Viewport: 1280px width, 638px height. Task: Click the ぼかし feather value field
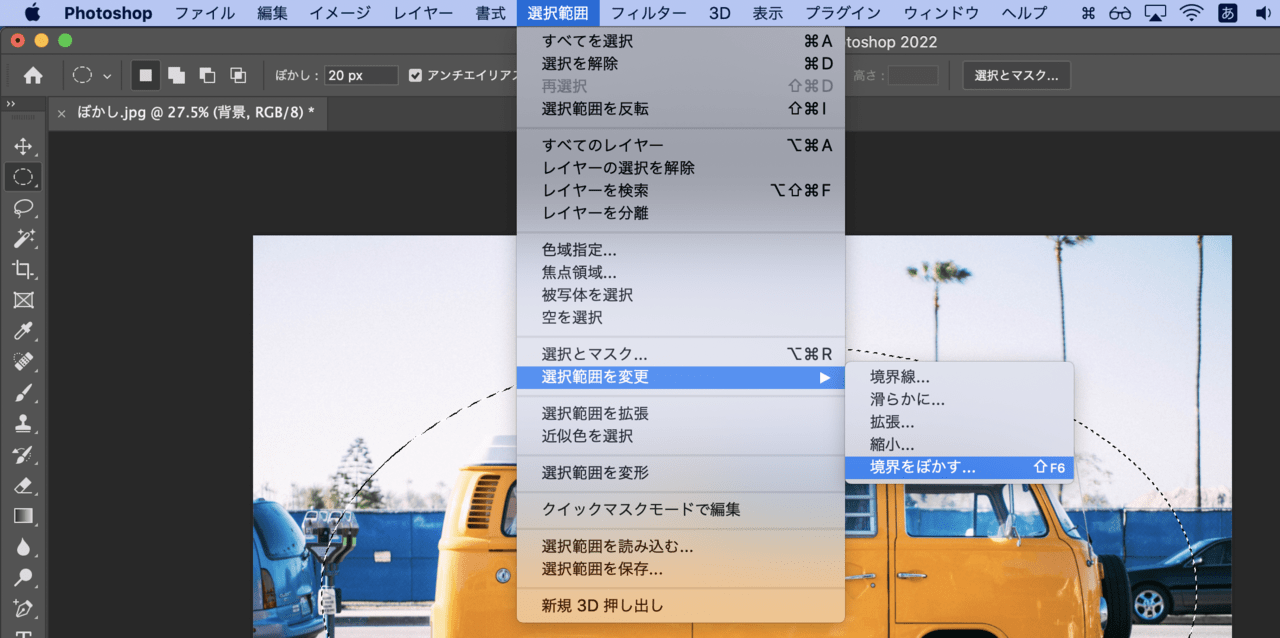pyautogui.click(x=360, y=75)
